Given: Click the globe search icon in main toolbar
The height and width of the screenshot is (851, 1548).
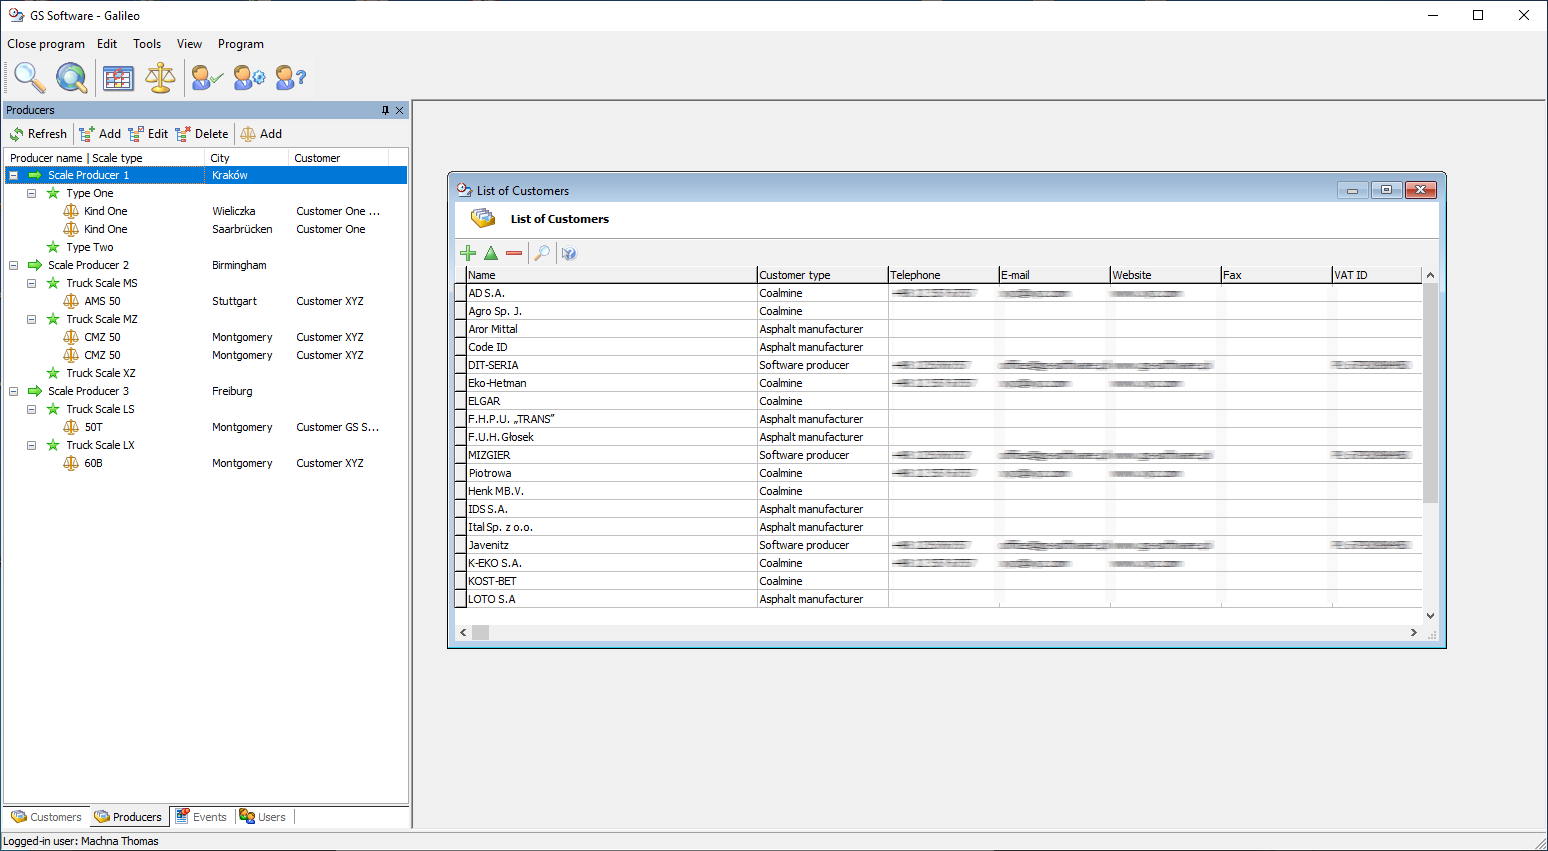Looking at the screenshot, I should tap(71, 77).
